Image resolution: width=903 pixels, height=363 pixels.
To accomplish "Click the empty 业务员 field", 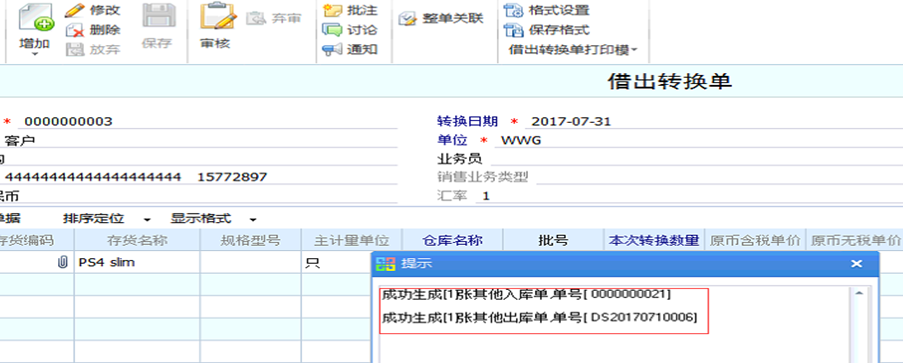I will (696, 159).
